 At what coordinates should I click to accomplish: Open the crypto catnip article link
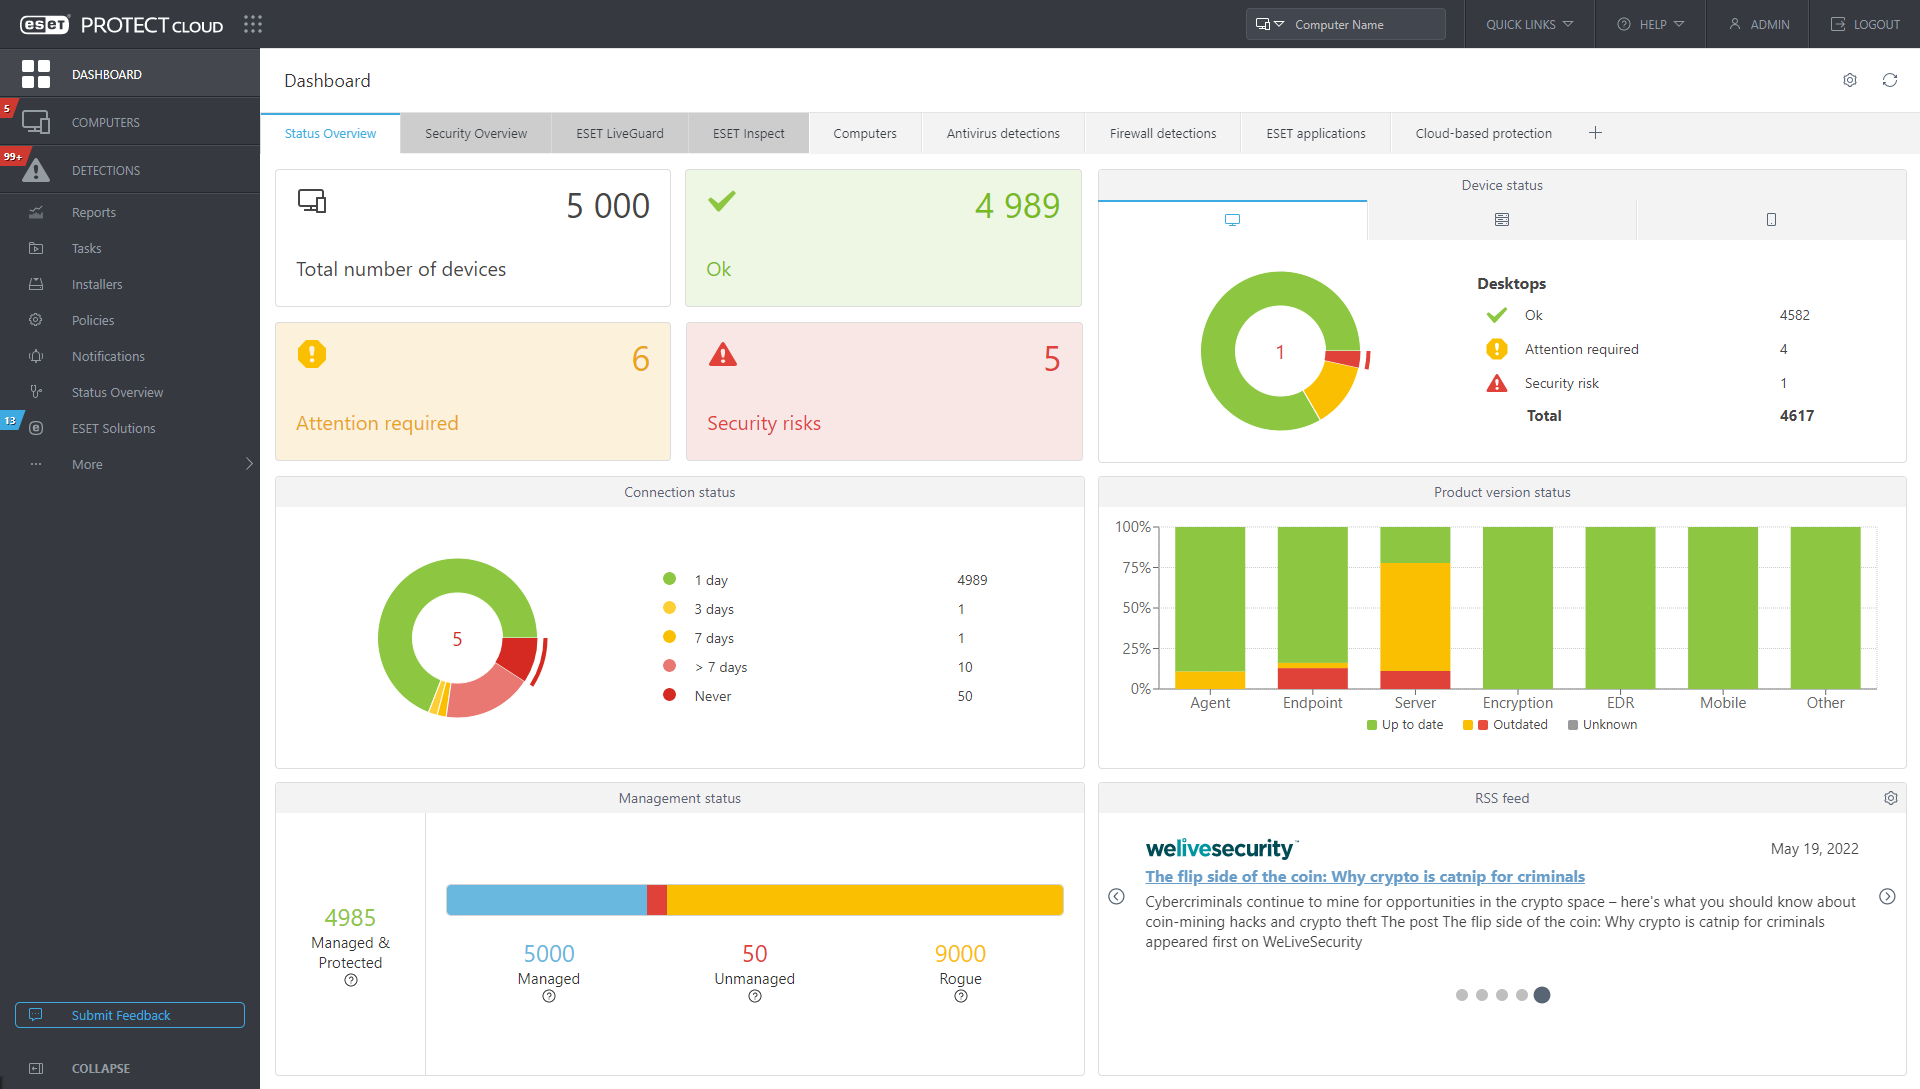pos(1365,876)
